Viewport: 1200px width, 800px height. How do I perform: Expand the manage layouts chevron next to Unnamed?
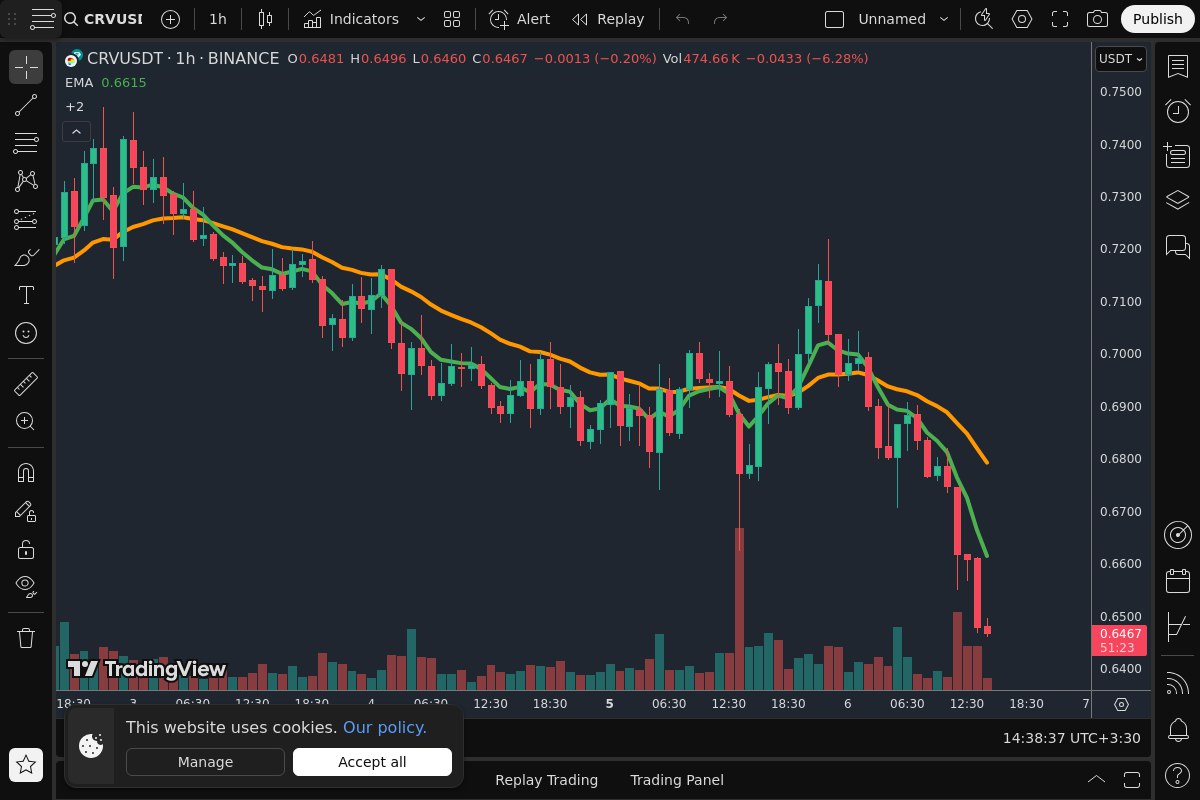click(943, 19)
